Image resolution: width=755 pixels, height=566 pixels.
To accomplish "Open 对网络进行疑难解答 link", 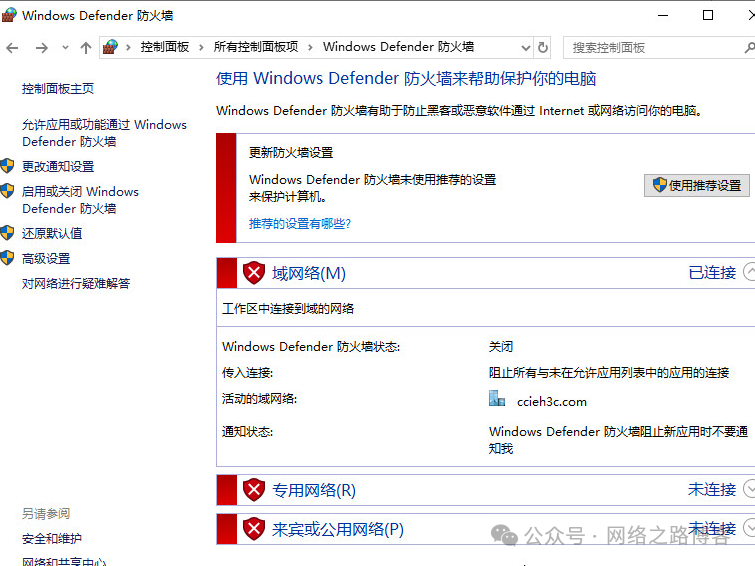I will pyautogui.click(x=76, y=284).
